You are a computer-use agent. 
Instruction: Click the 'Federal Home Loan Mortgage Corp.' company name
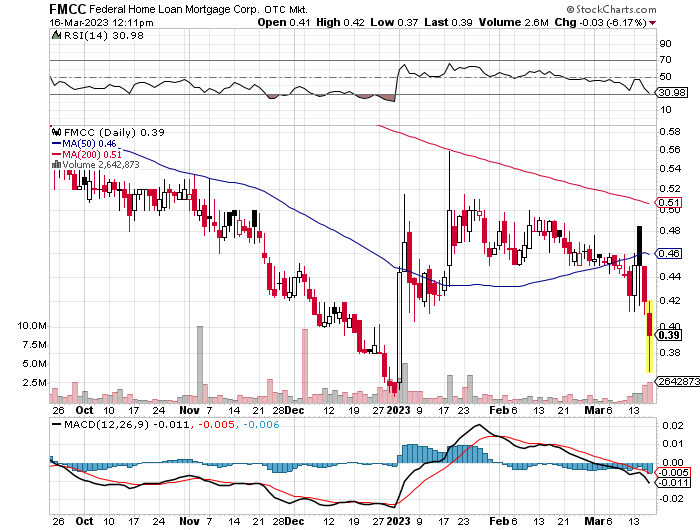tap(174, 9)
